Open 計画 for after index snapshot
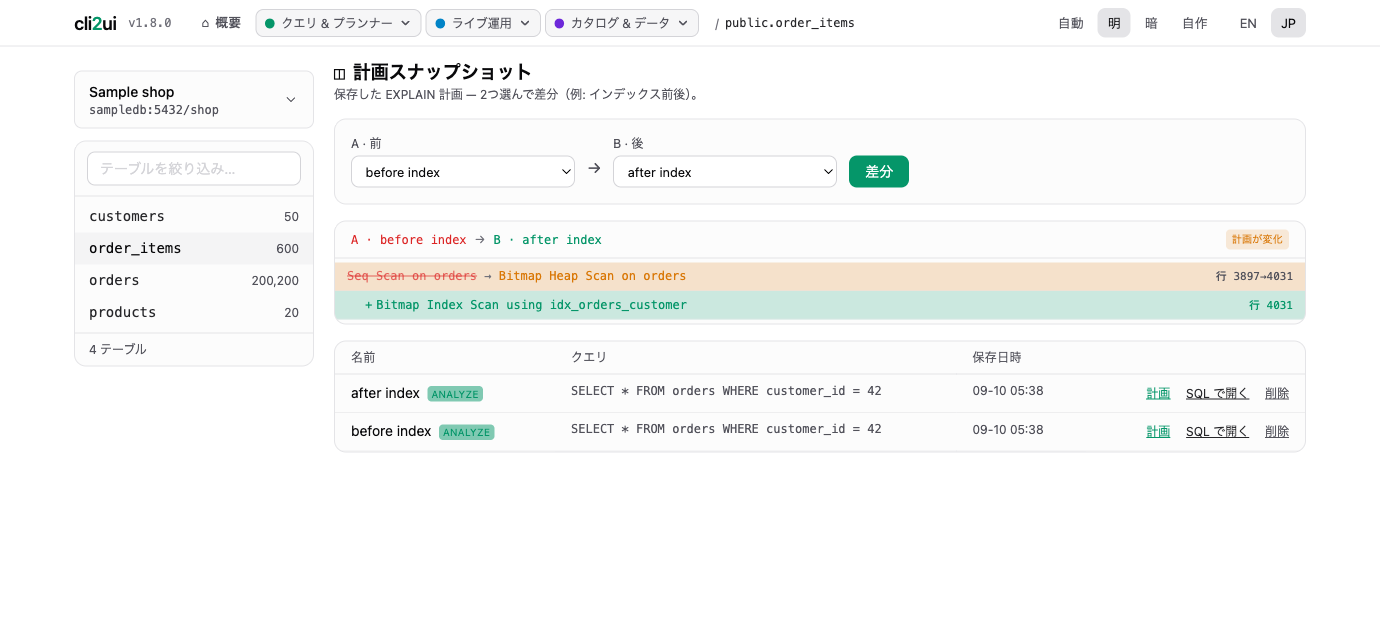Screen dimensions: 1380x640 pos(1158,393)
